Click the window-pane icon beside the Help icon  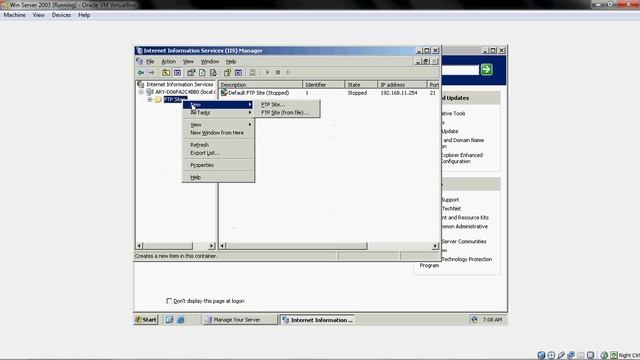point(238,73)
